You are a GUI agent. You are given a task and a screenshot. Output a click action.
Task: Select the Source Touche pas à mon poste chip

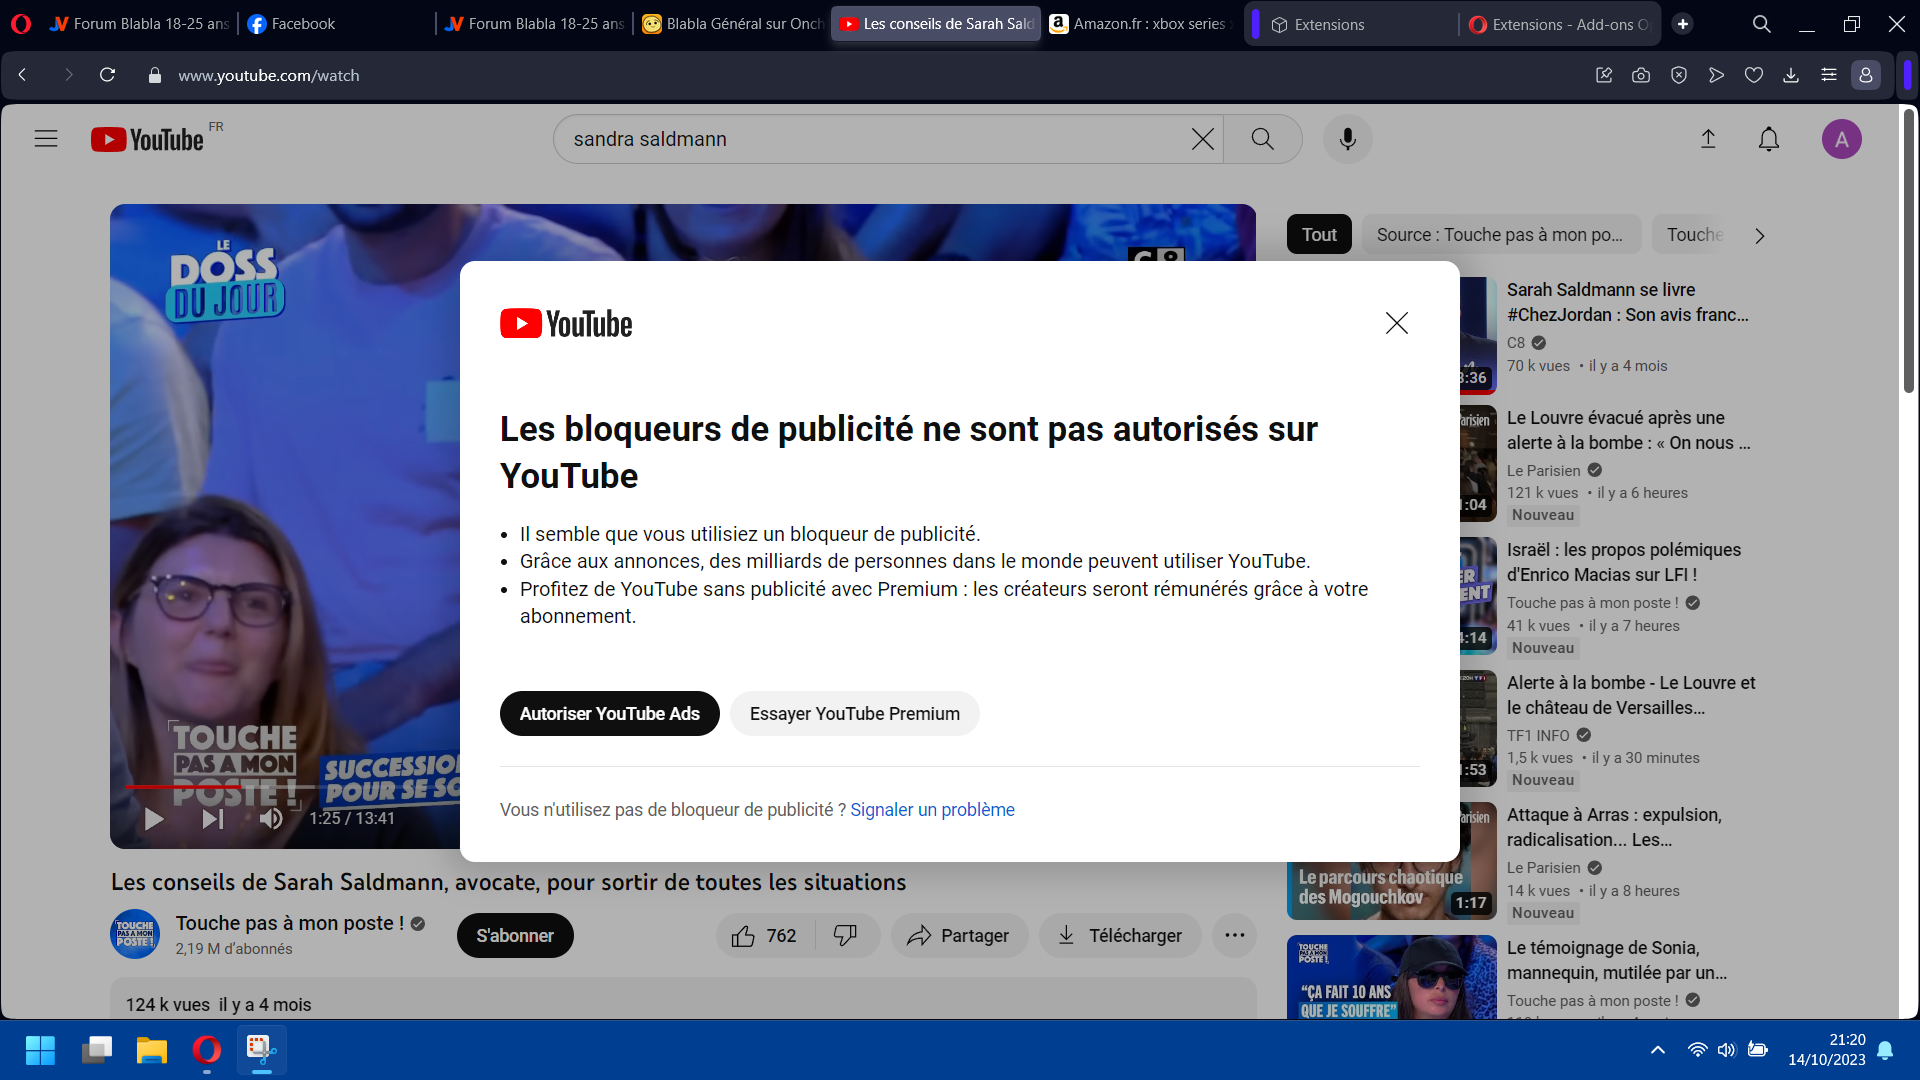point(1501,235)
